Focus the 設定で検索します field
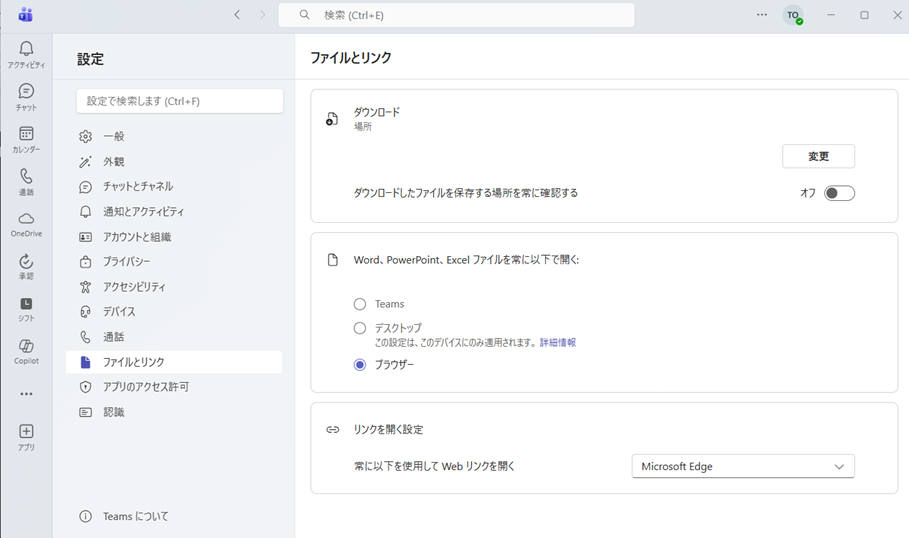Image resolution: width=909 pixels, height=538 pixels. [180, 101]
